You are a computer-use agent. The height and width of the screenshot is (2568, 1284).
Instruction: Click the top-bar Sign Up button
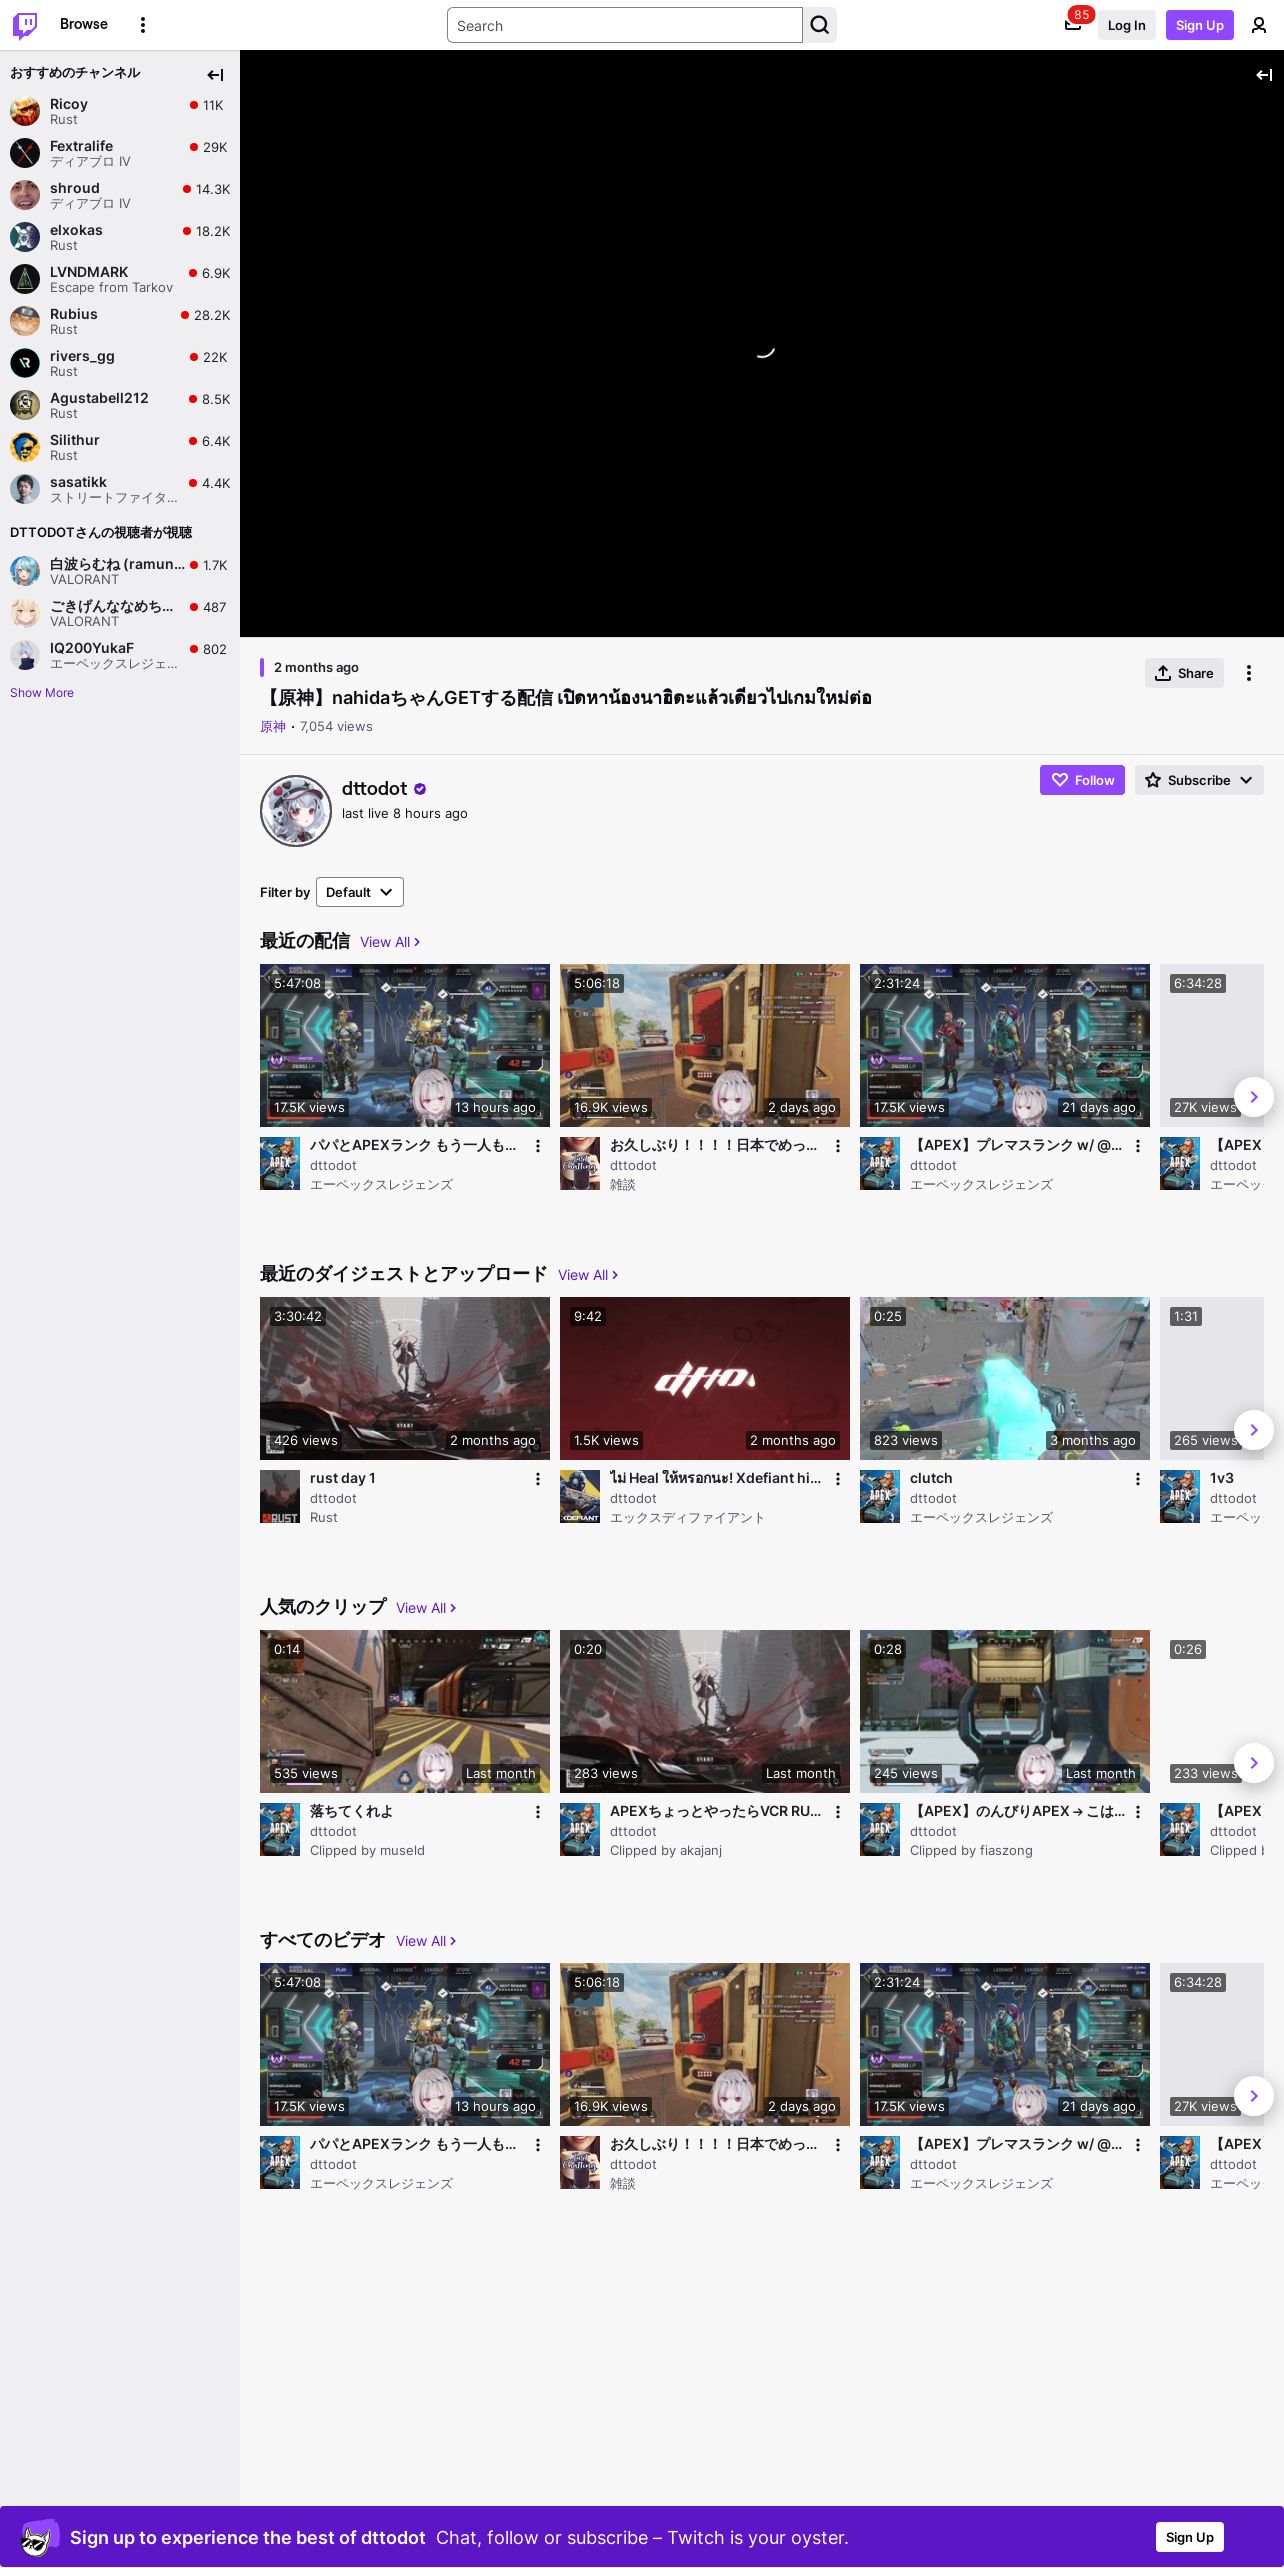click(x=1200, y=25)
